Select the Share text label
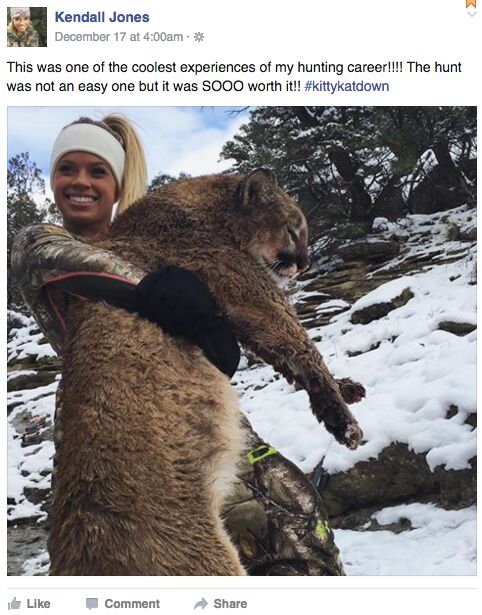Image resolution: width=482 pixels, height=615 pixels. coord(230,603)
